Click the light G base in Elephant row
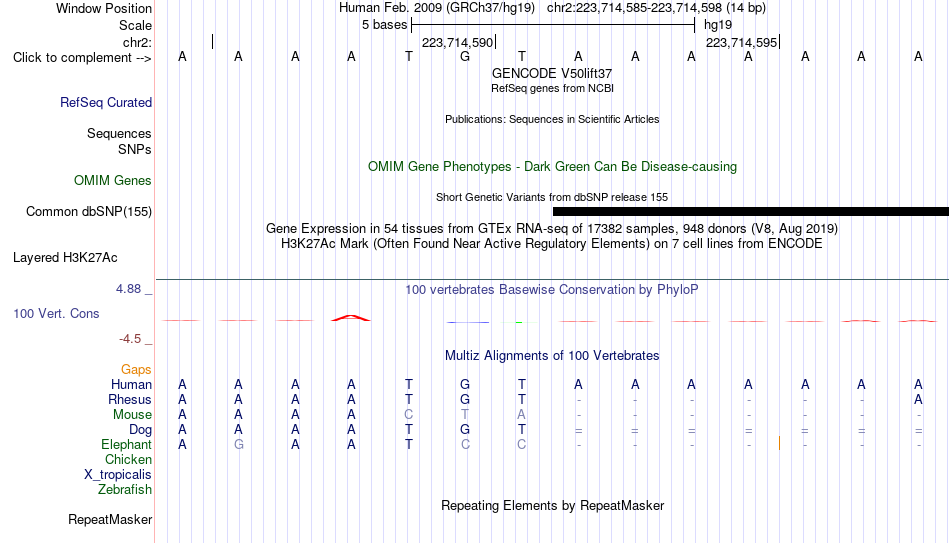 pyautogui.click(x=239, y=444)
